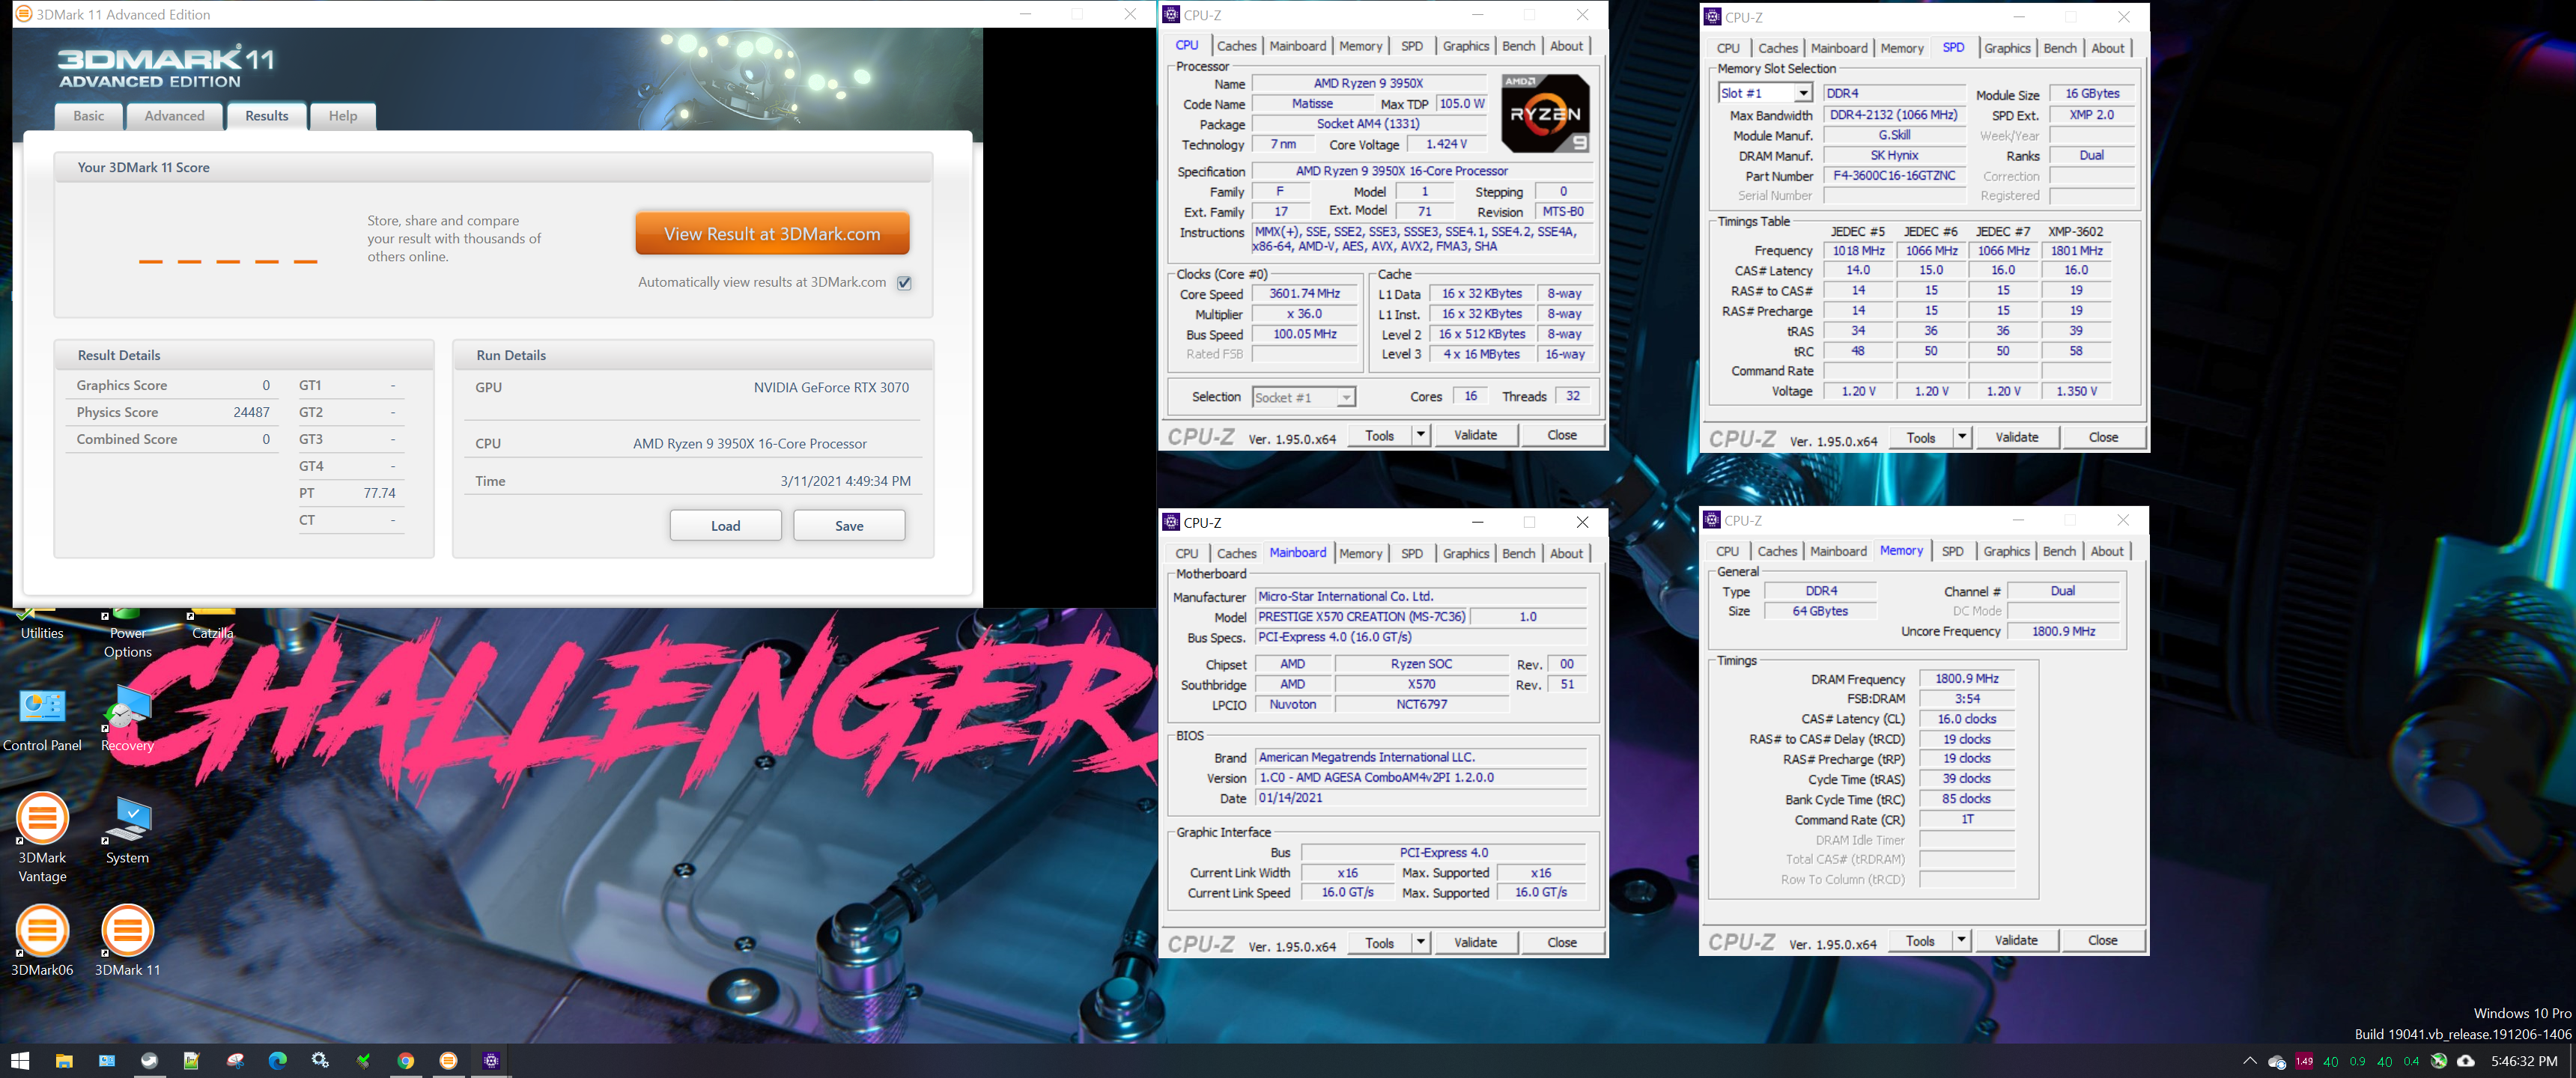Click the 3DMark 11 title bar icon

click(23, 14)
